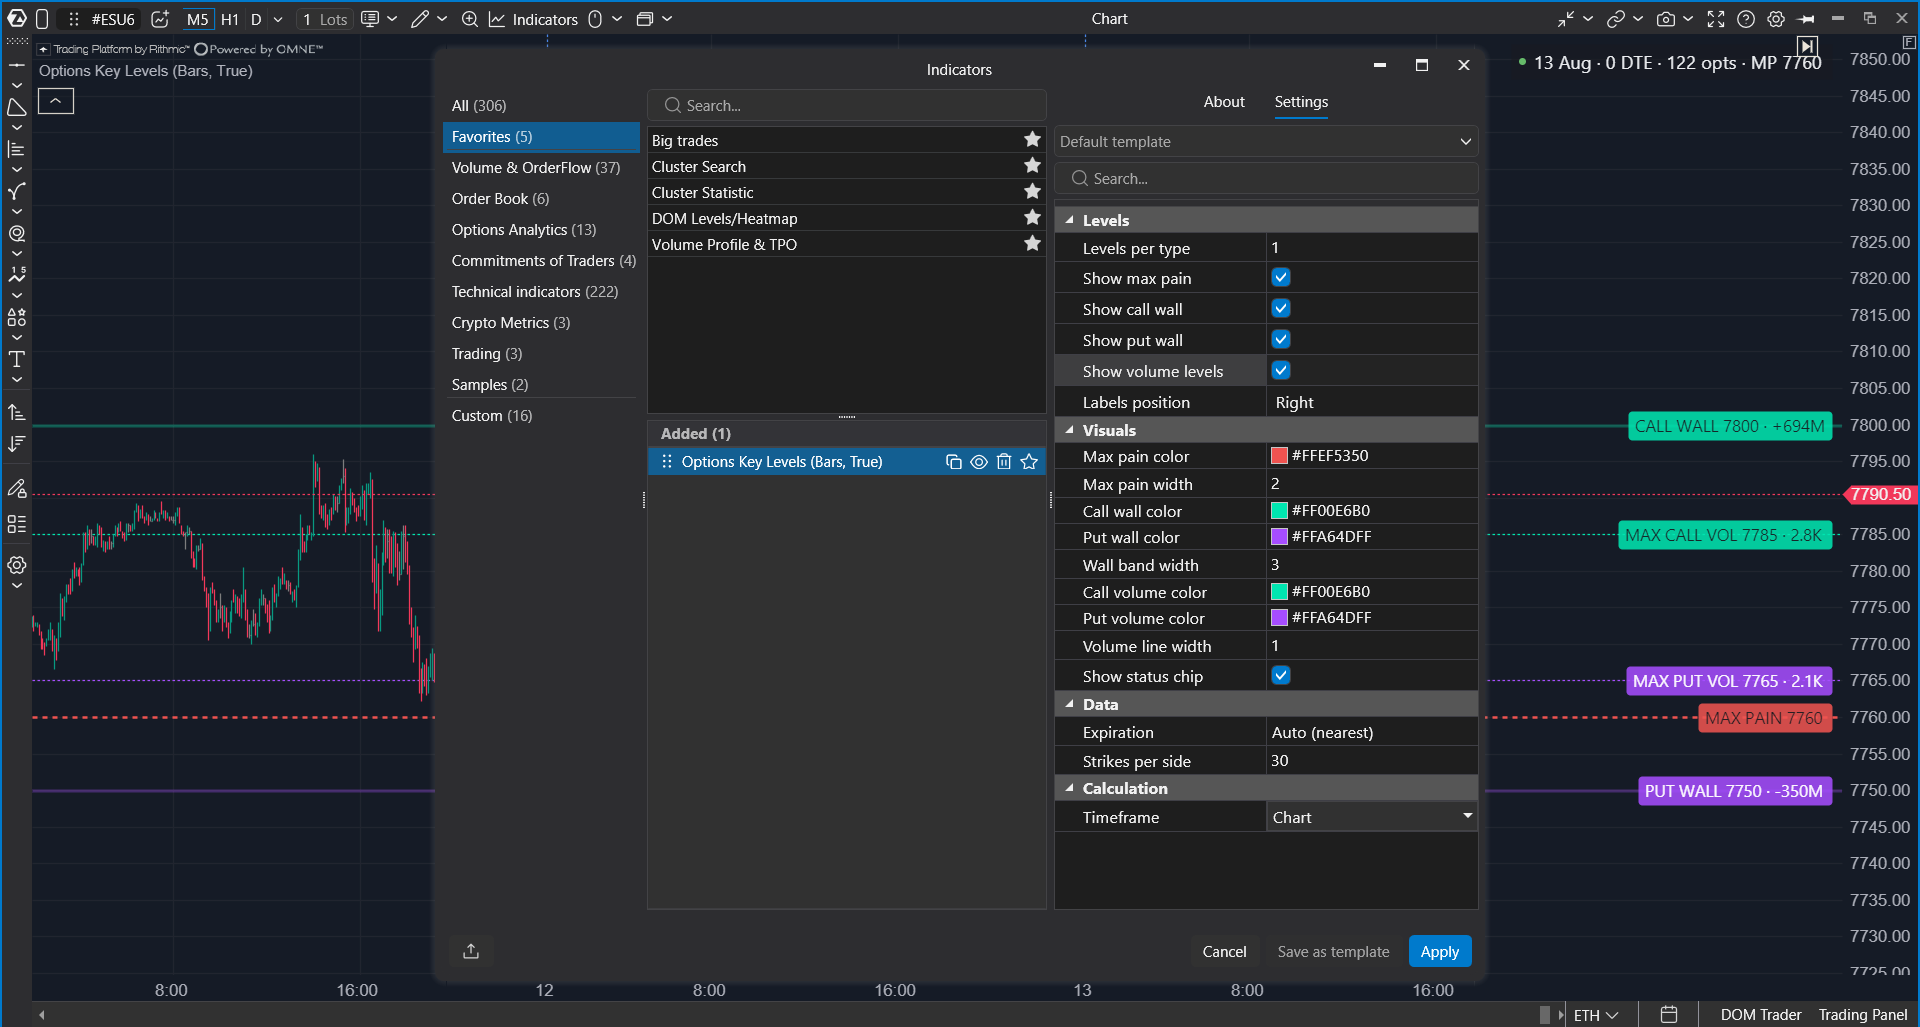Duplicate the Options Key Levels indicator
Image resolution: width=1920 pixels, height=1027 pixels.
click(954, 462)
